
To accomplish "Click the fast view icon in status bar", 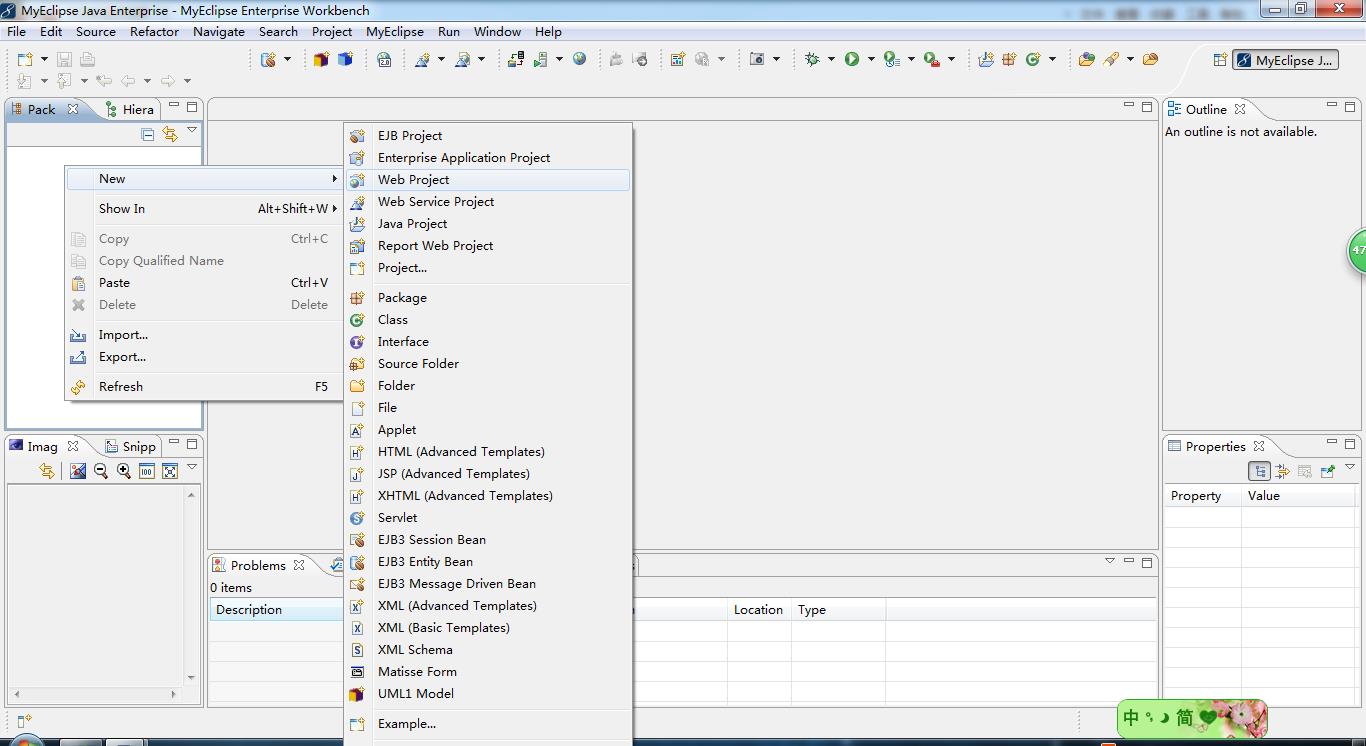I will [x=24, y=721].
